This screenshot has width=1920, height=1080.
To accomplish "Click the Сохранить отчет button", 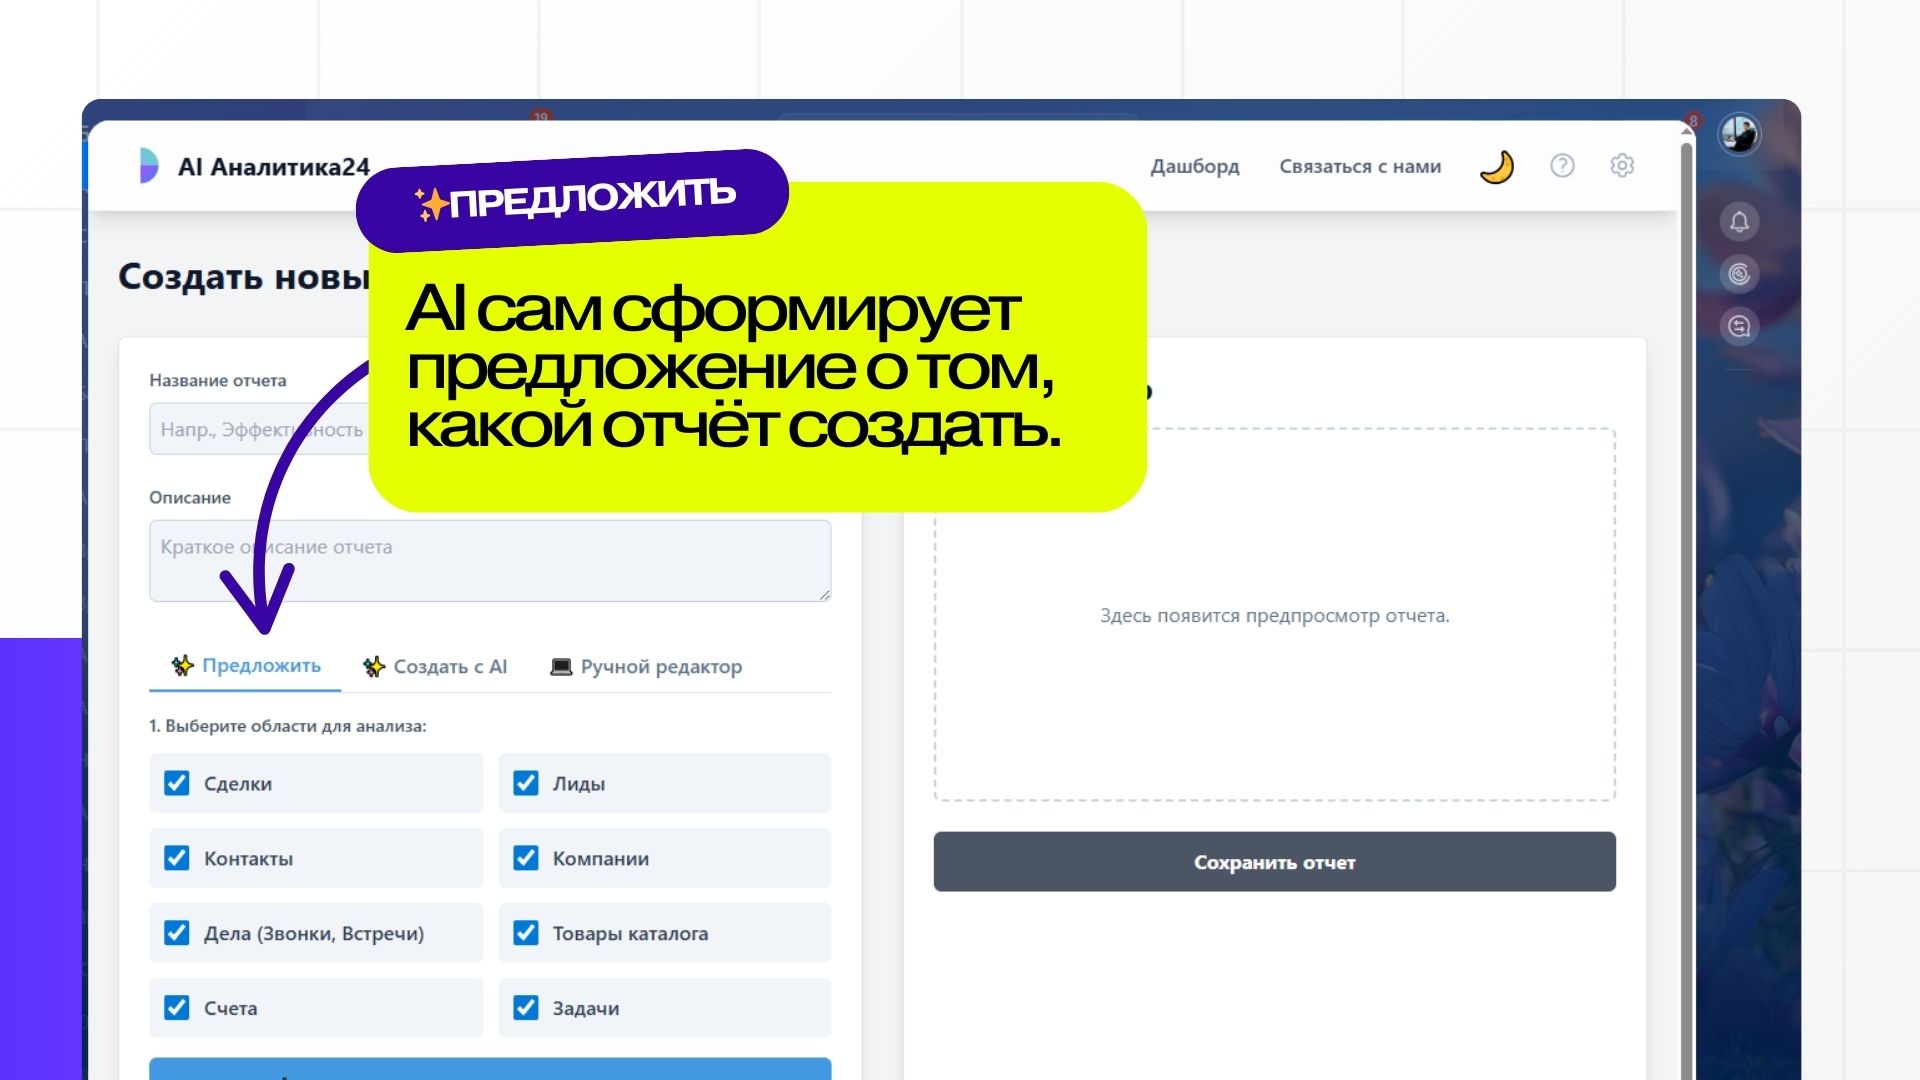I will [x=1274, y=862].
